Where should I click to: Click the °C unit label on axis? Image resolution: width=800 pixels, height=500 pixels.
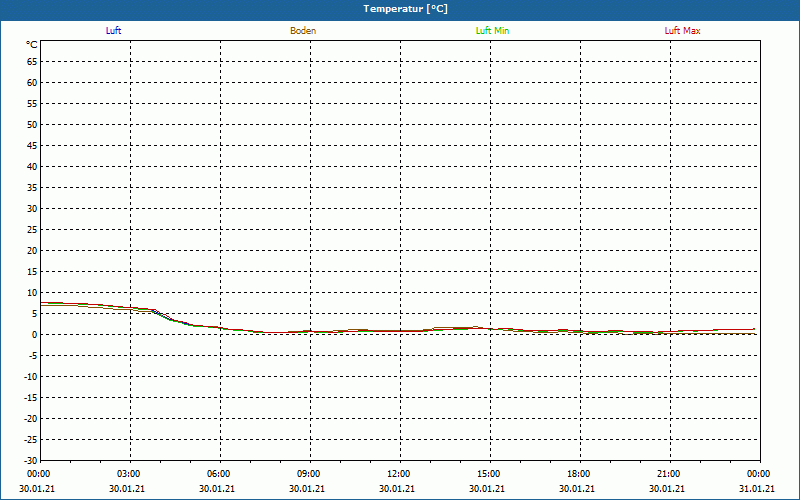coord(32,45)
